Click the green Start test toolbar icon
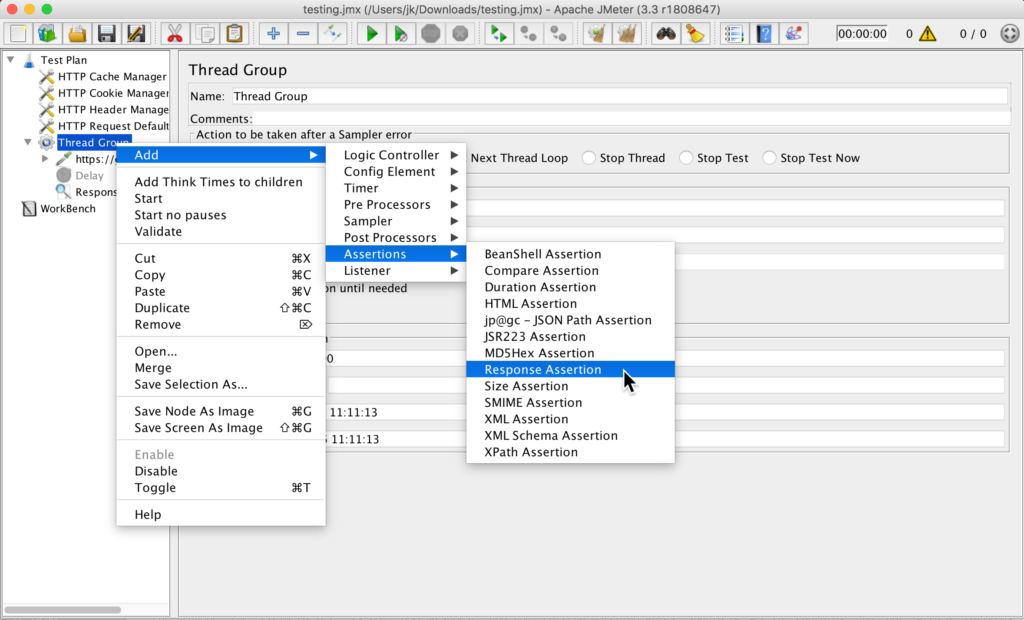1024x620 pixels. click(371, 34)
